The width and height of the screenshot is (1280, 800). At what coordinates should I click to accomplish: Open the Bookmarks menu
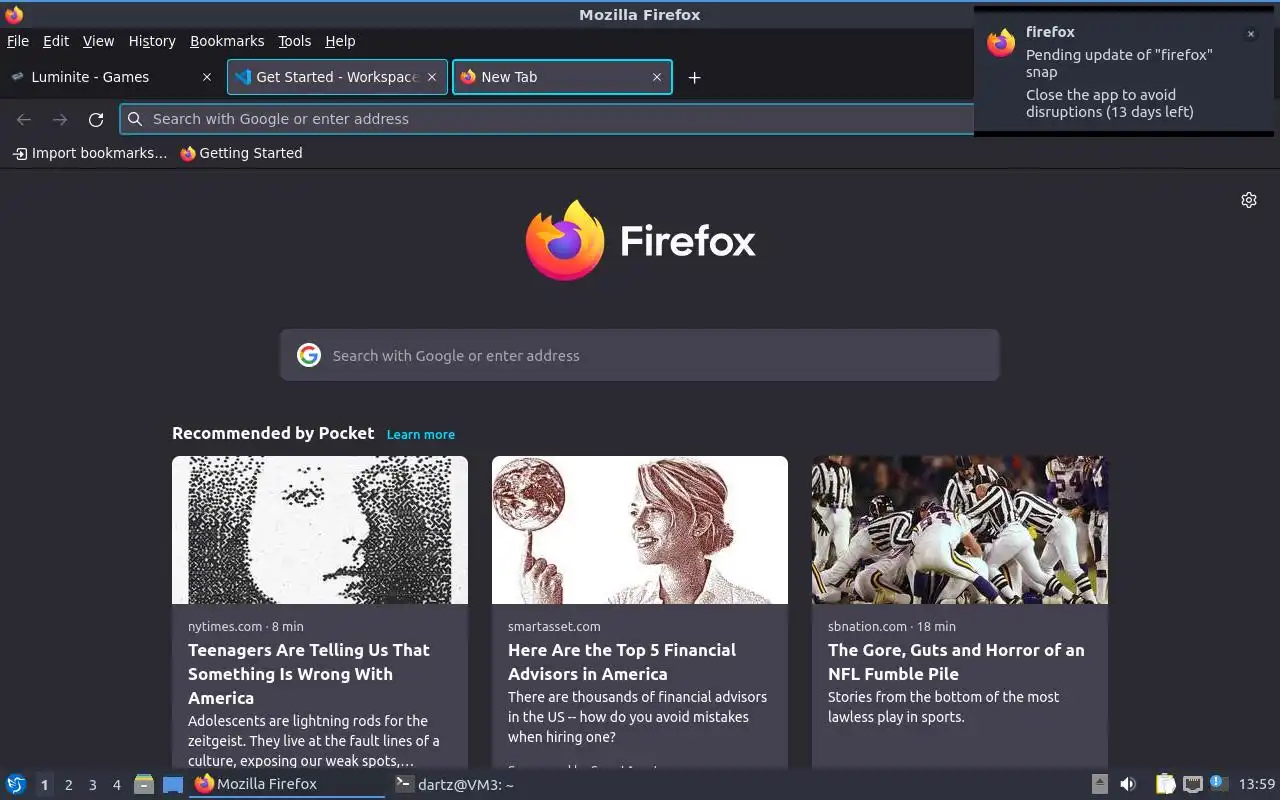(227, 41)
